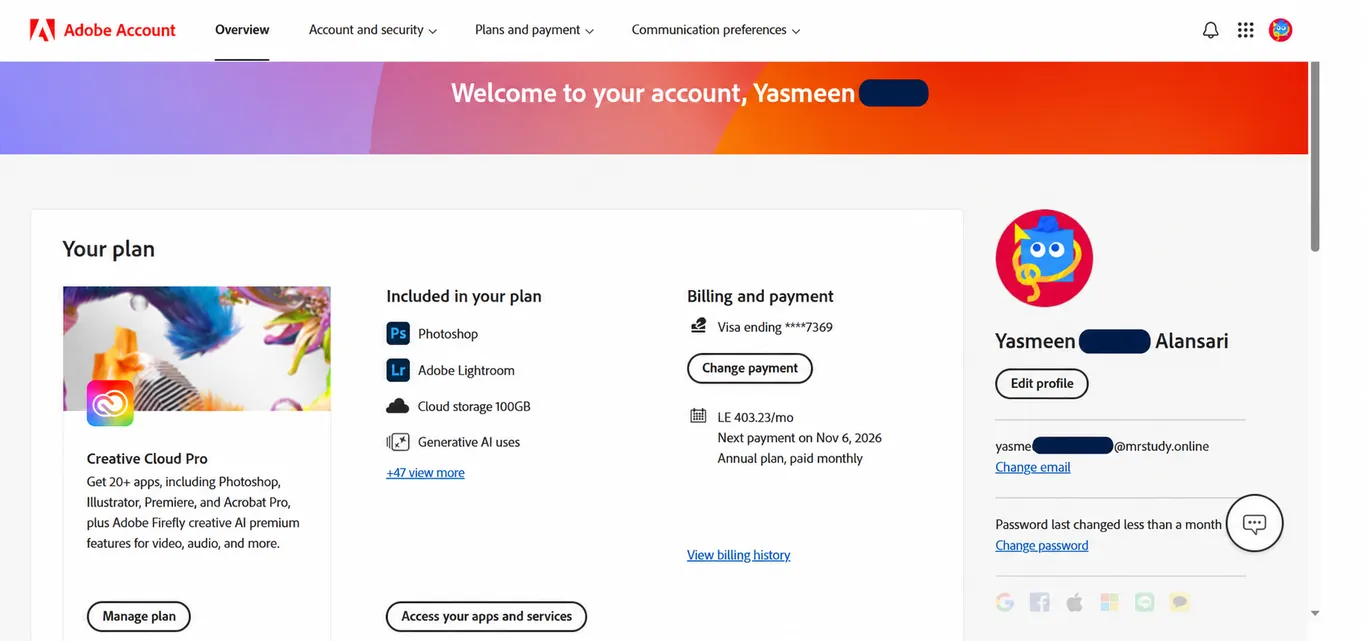This screenshot has height=641, width=1366.
Task: Click the profile avatar in header
Action: point(1280,30)
